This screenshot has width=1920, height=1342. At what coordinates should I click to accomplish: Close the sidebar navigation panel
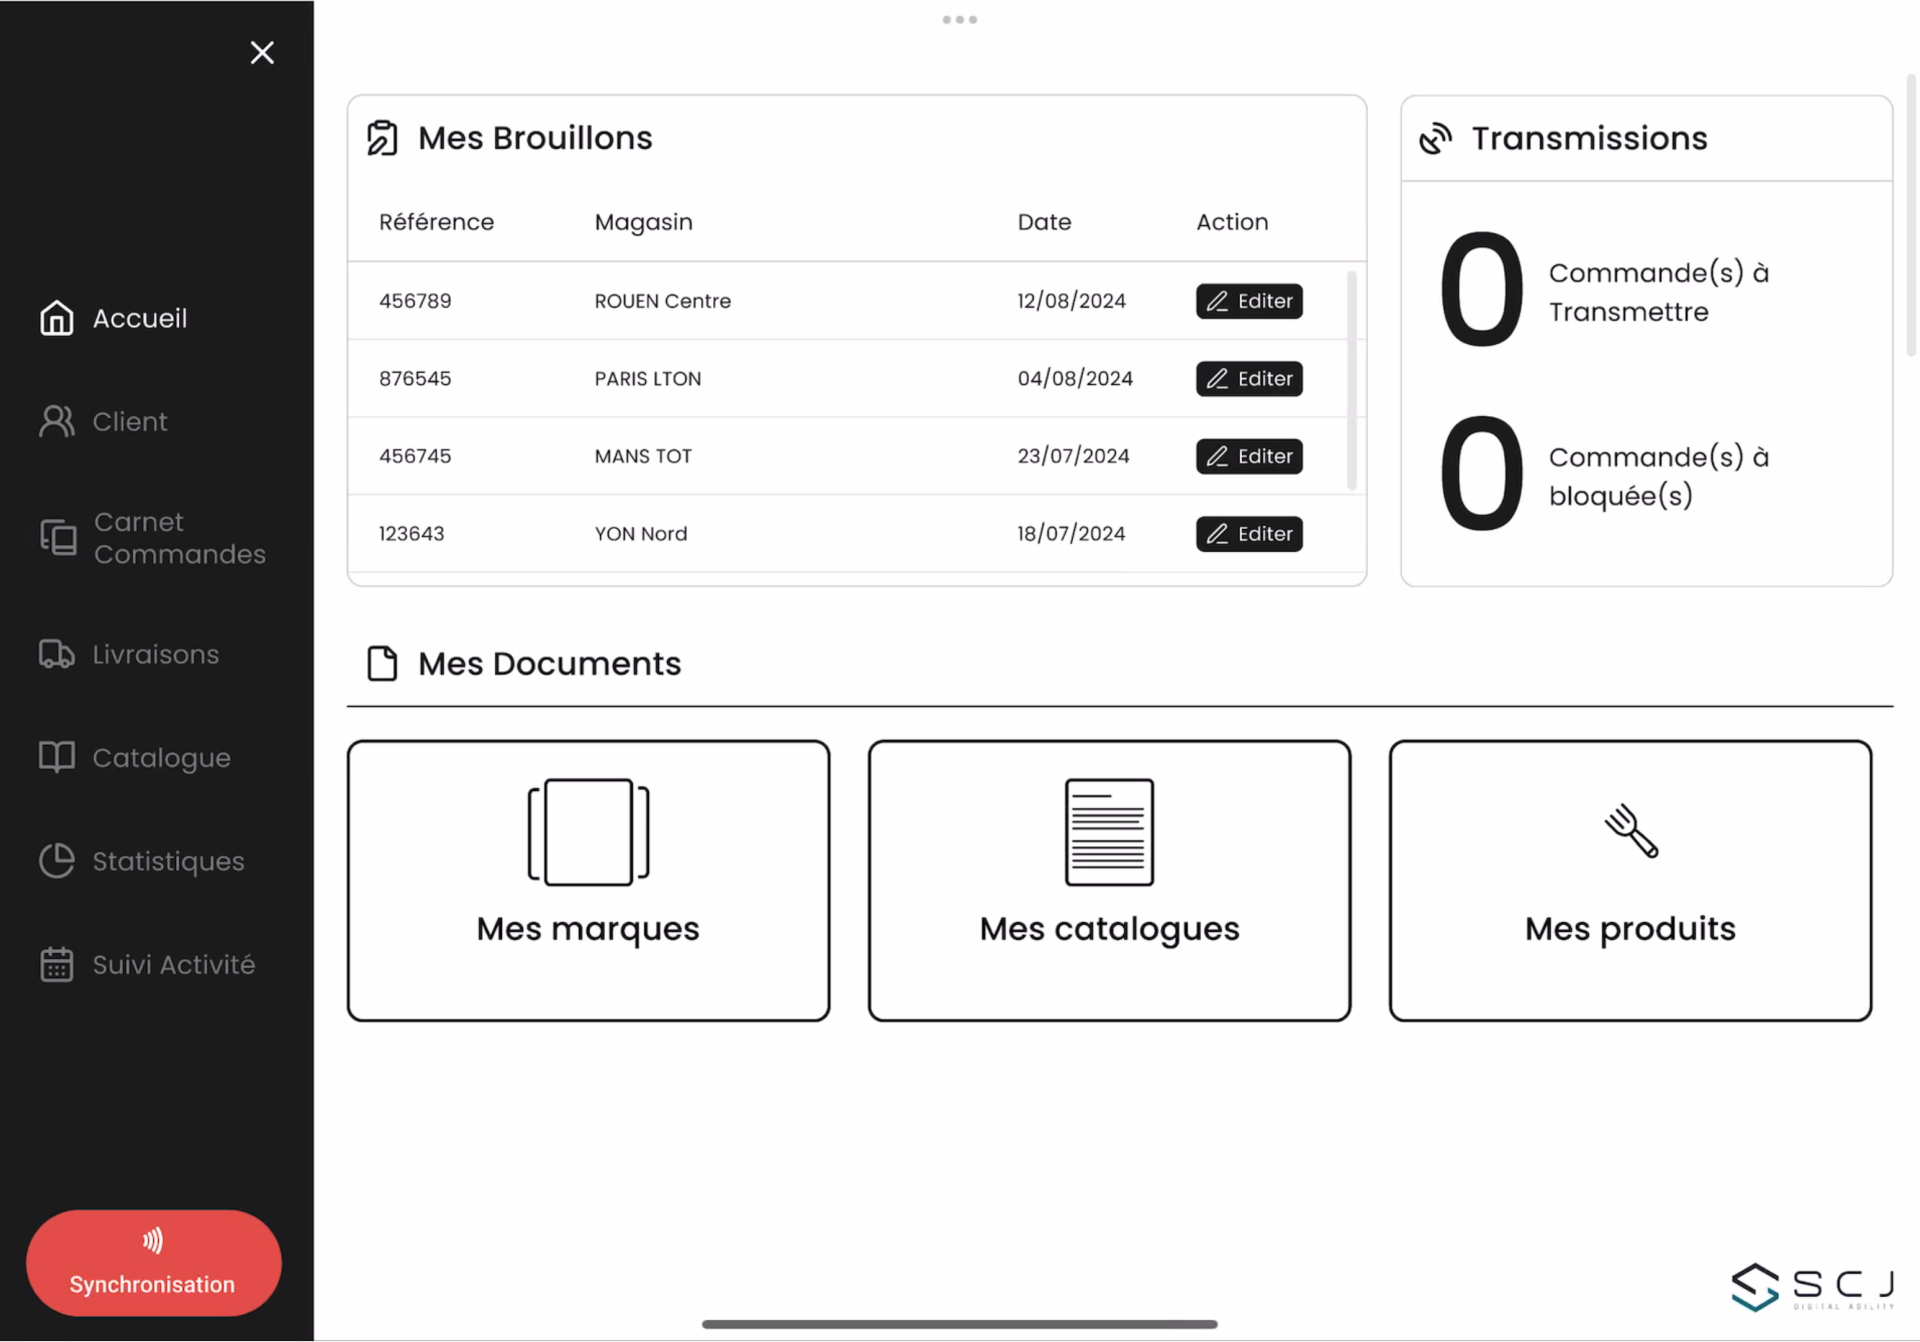tap(261, 53)
